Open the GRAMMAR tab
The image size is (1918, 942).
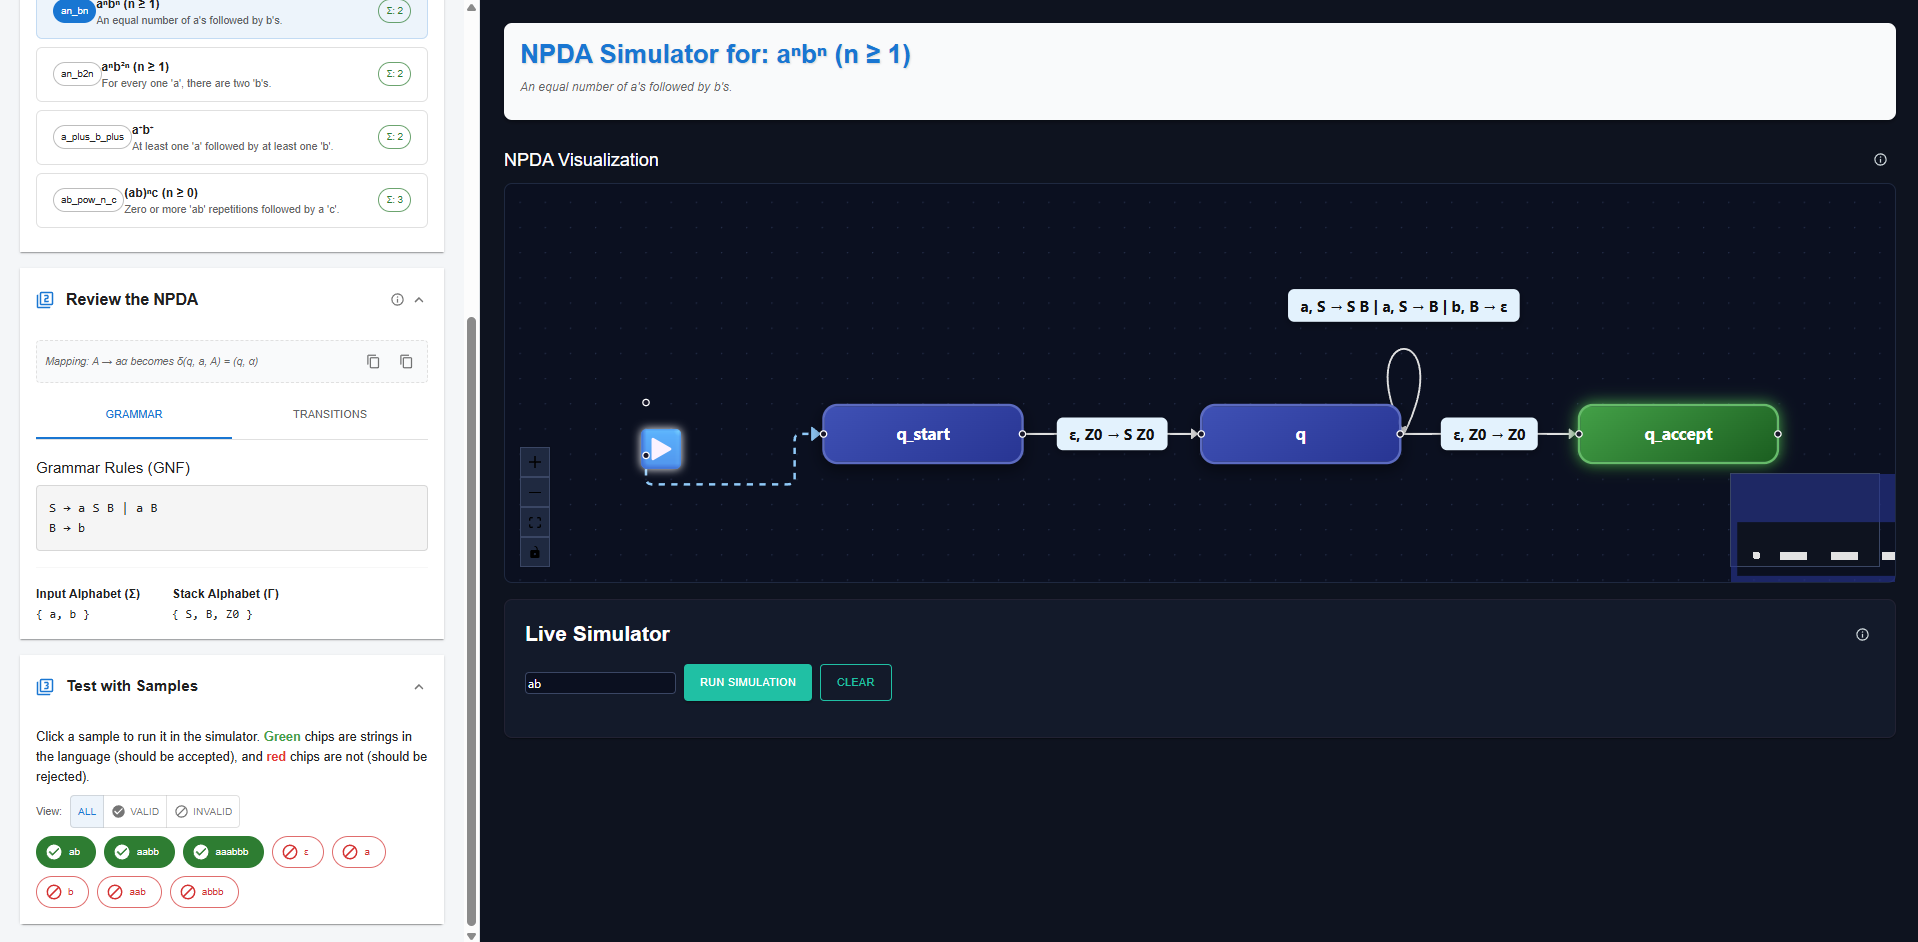click(x=133, y=414)
